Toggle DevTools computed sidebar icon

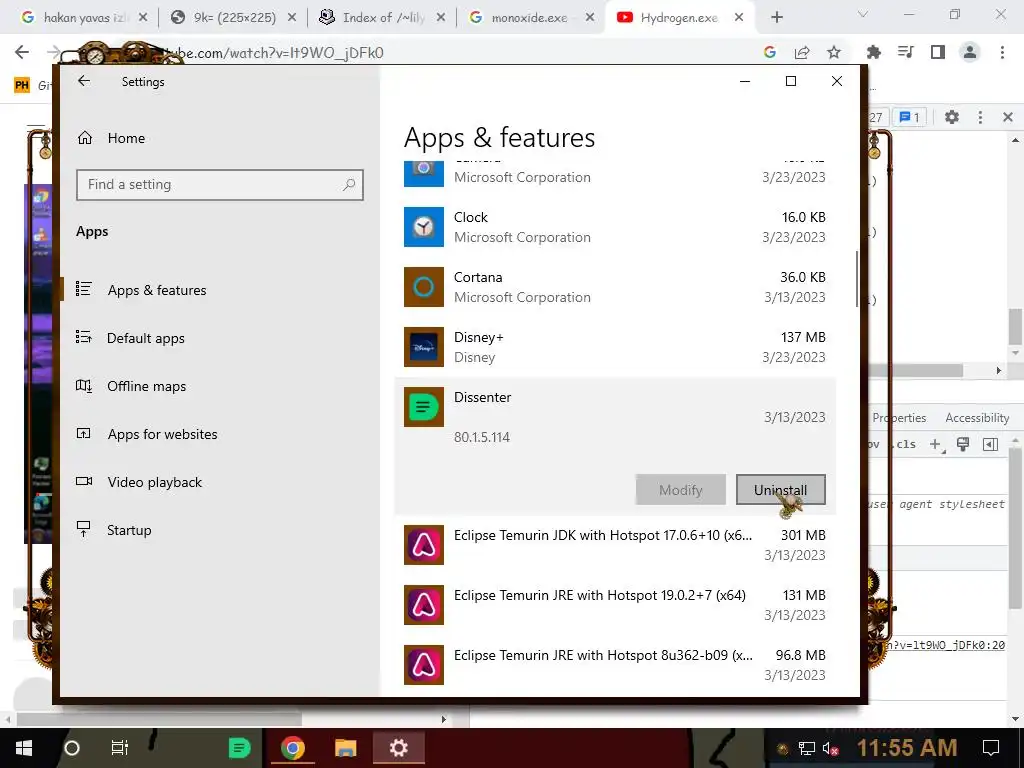pyautogui.click(x=990, y=444)
